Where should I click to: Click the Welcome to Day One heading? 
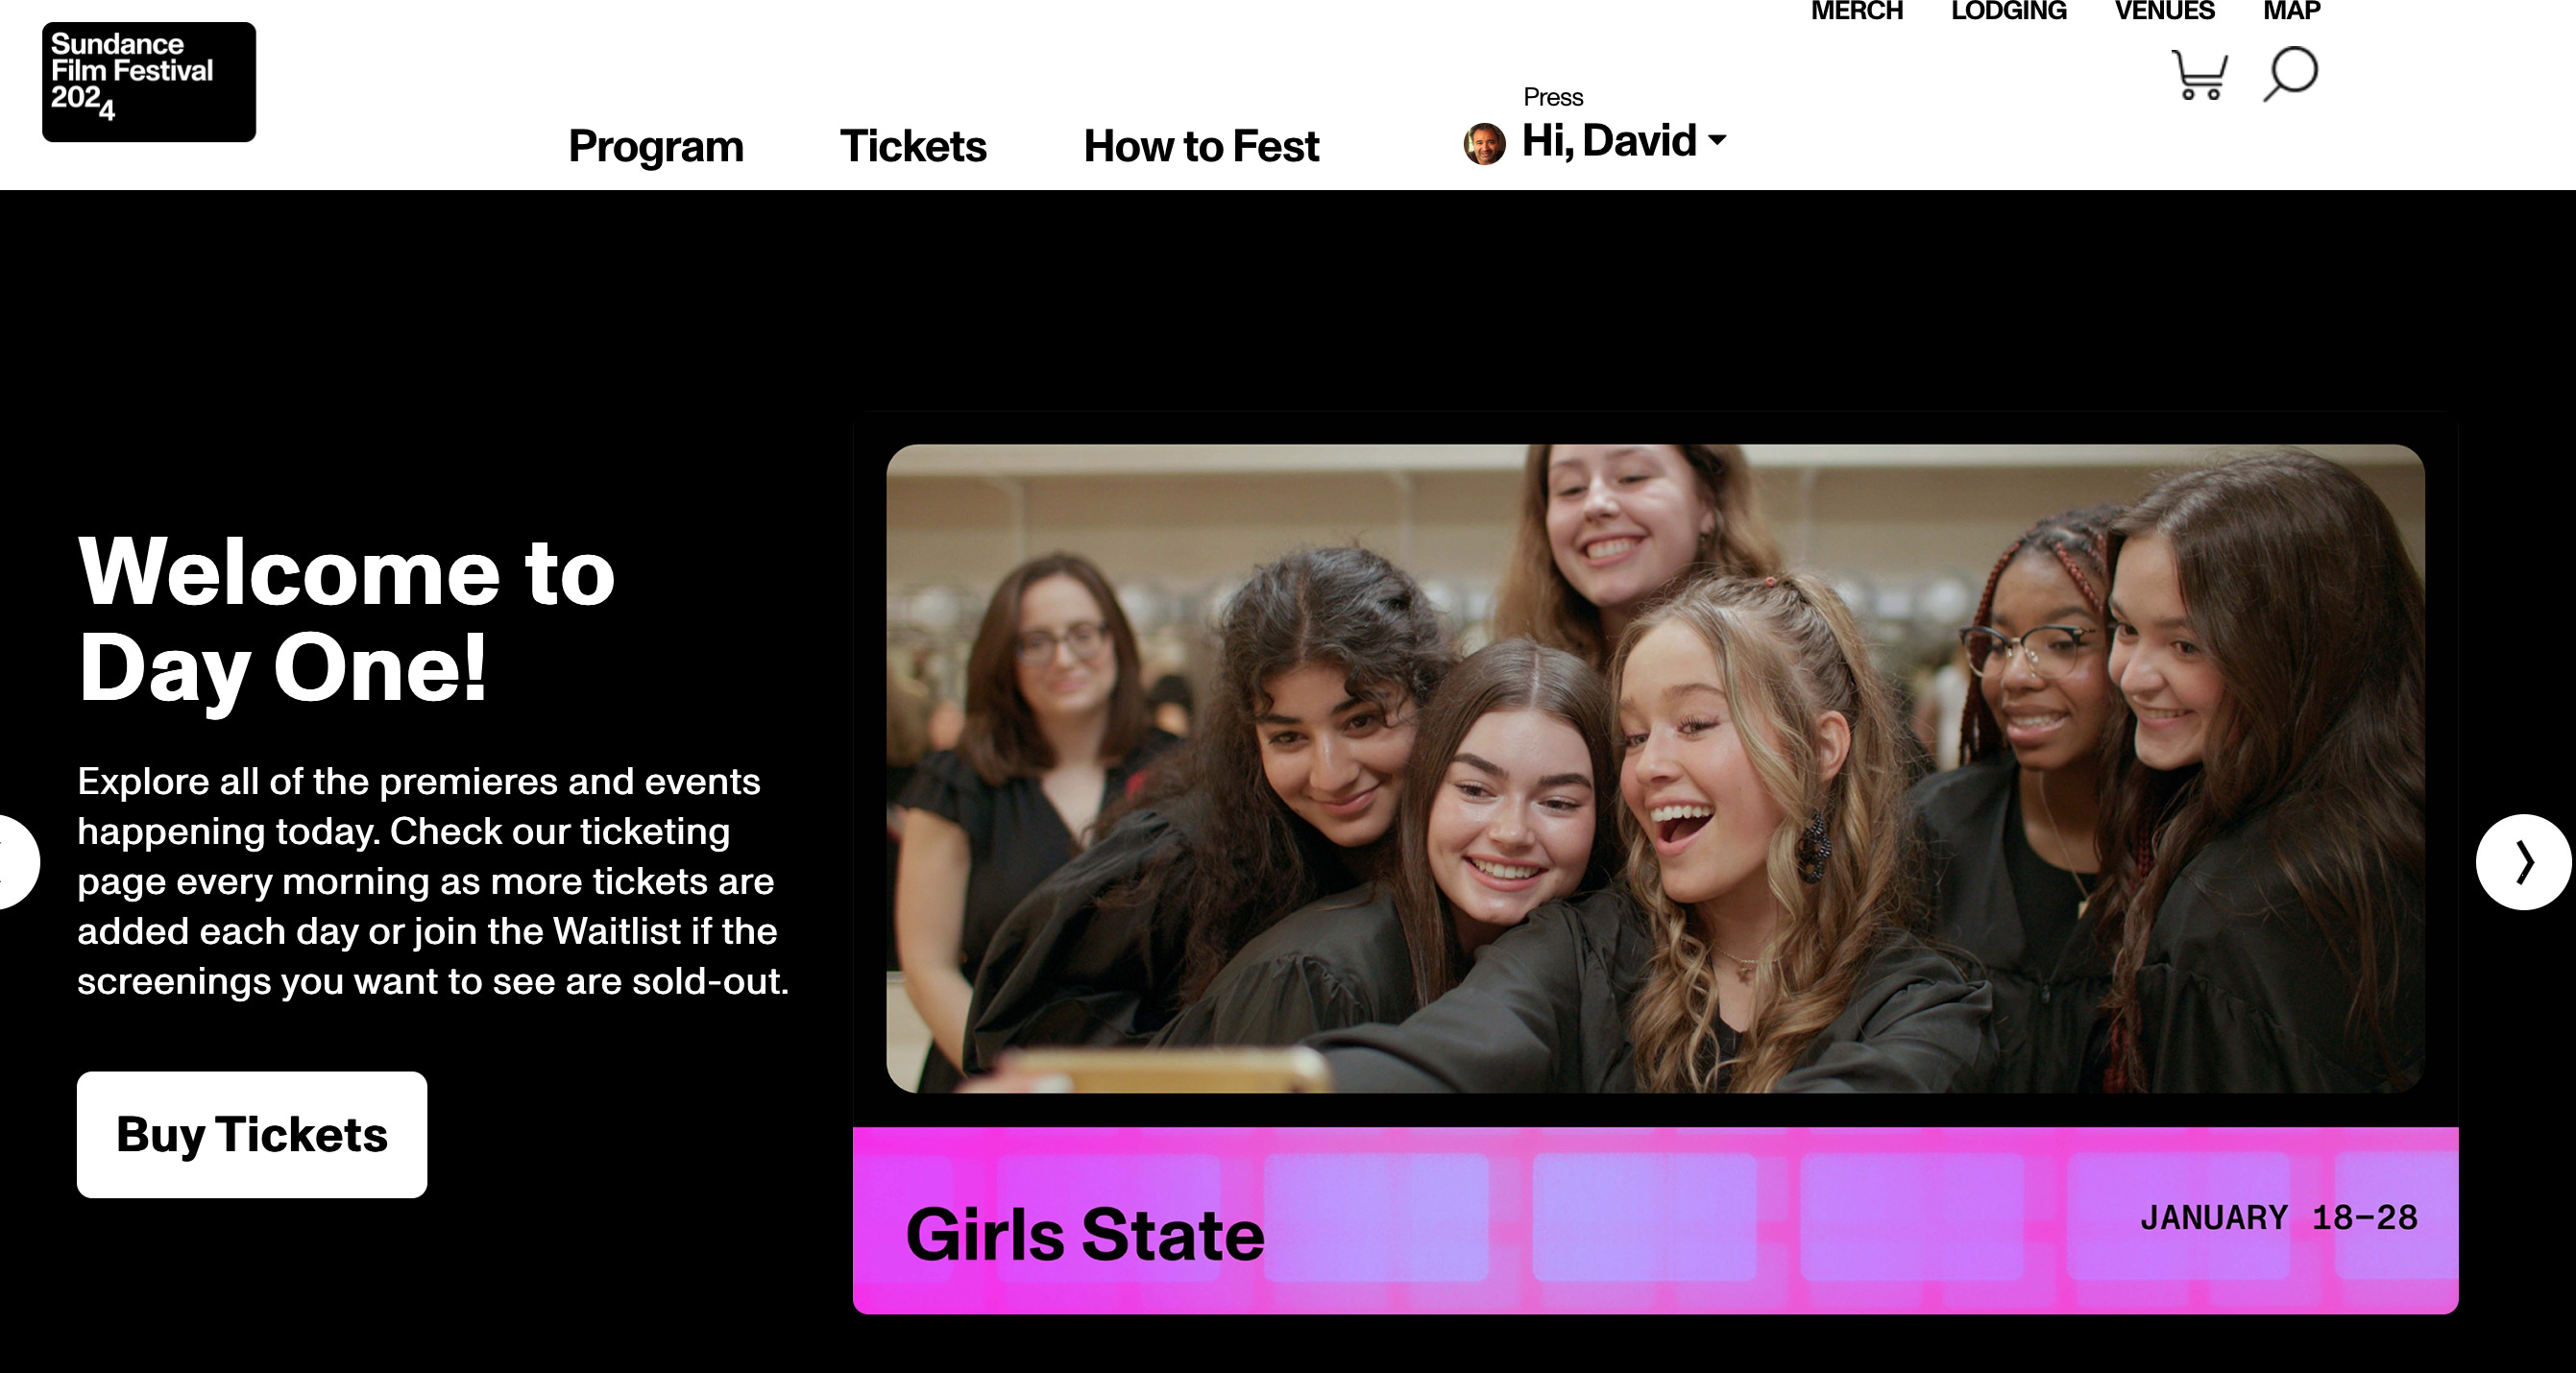point(346,620)
